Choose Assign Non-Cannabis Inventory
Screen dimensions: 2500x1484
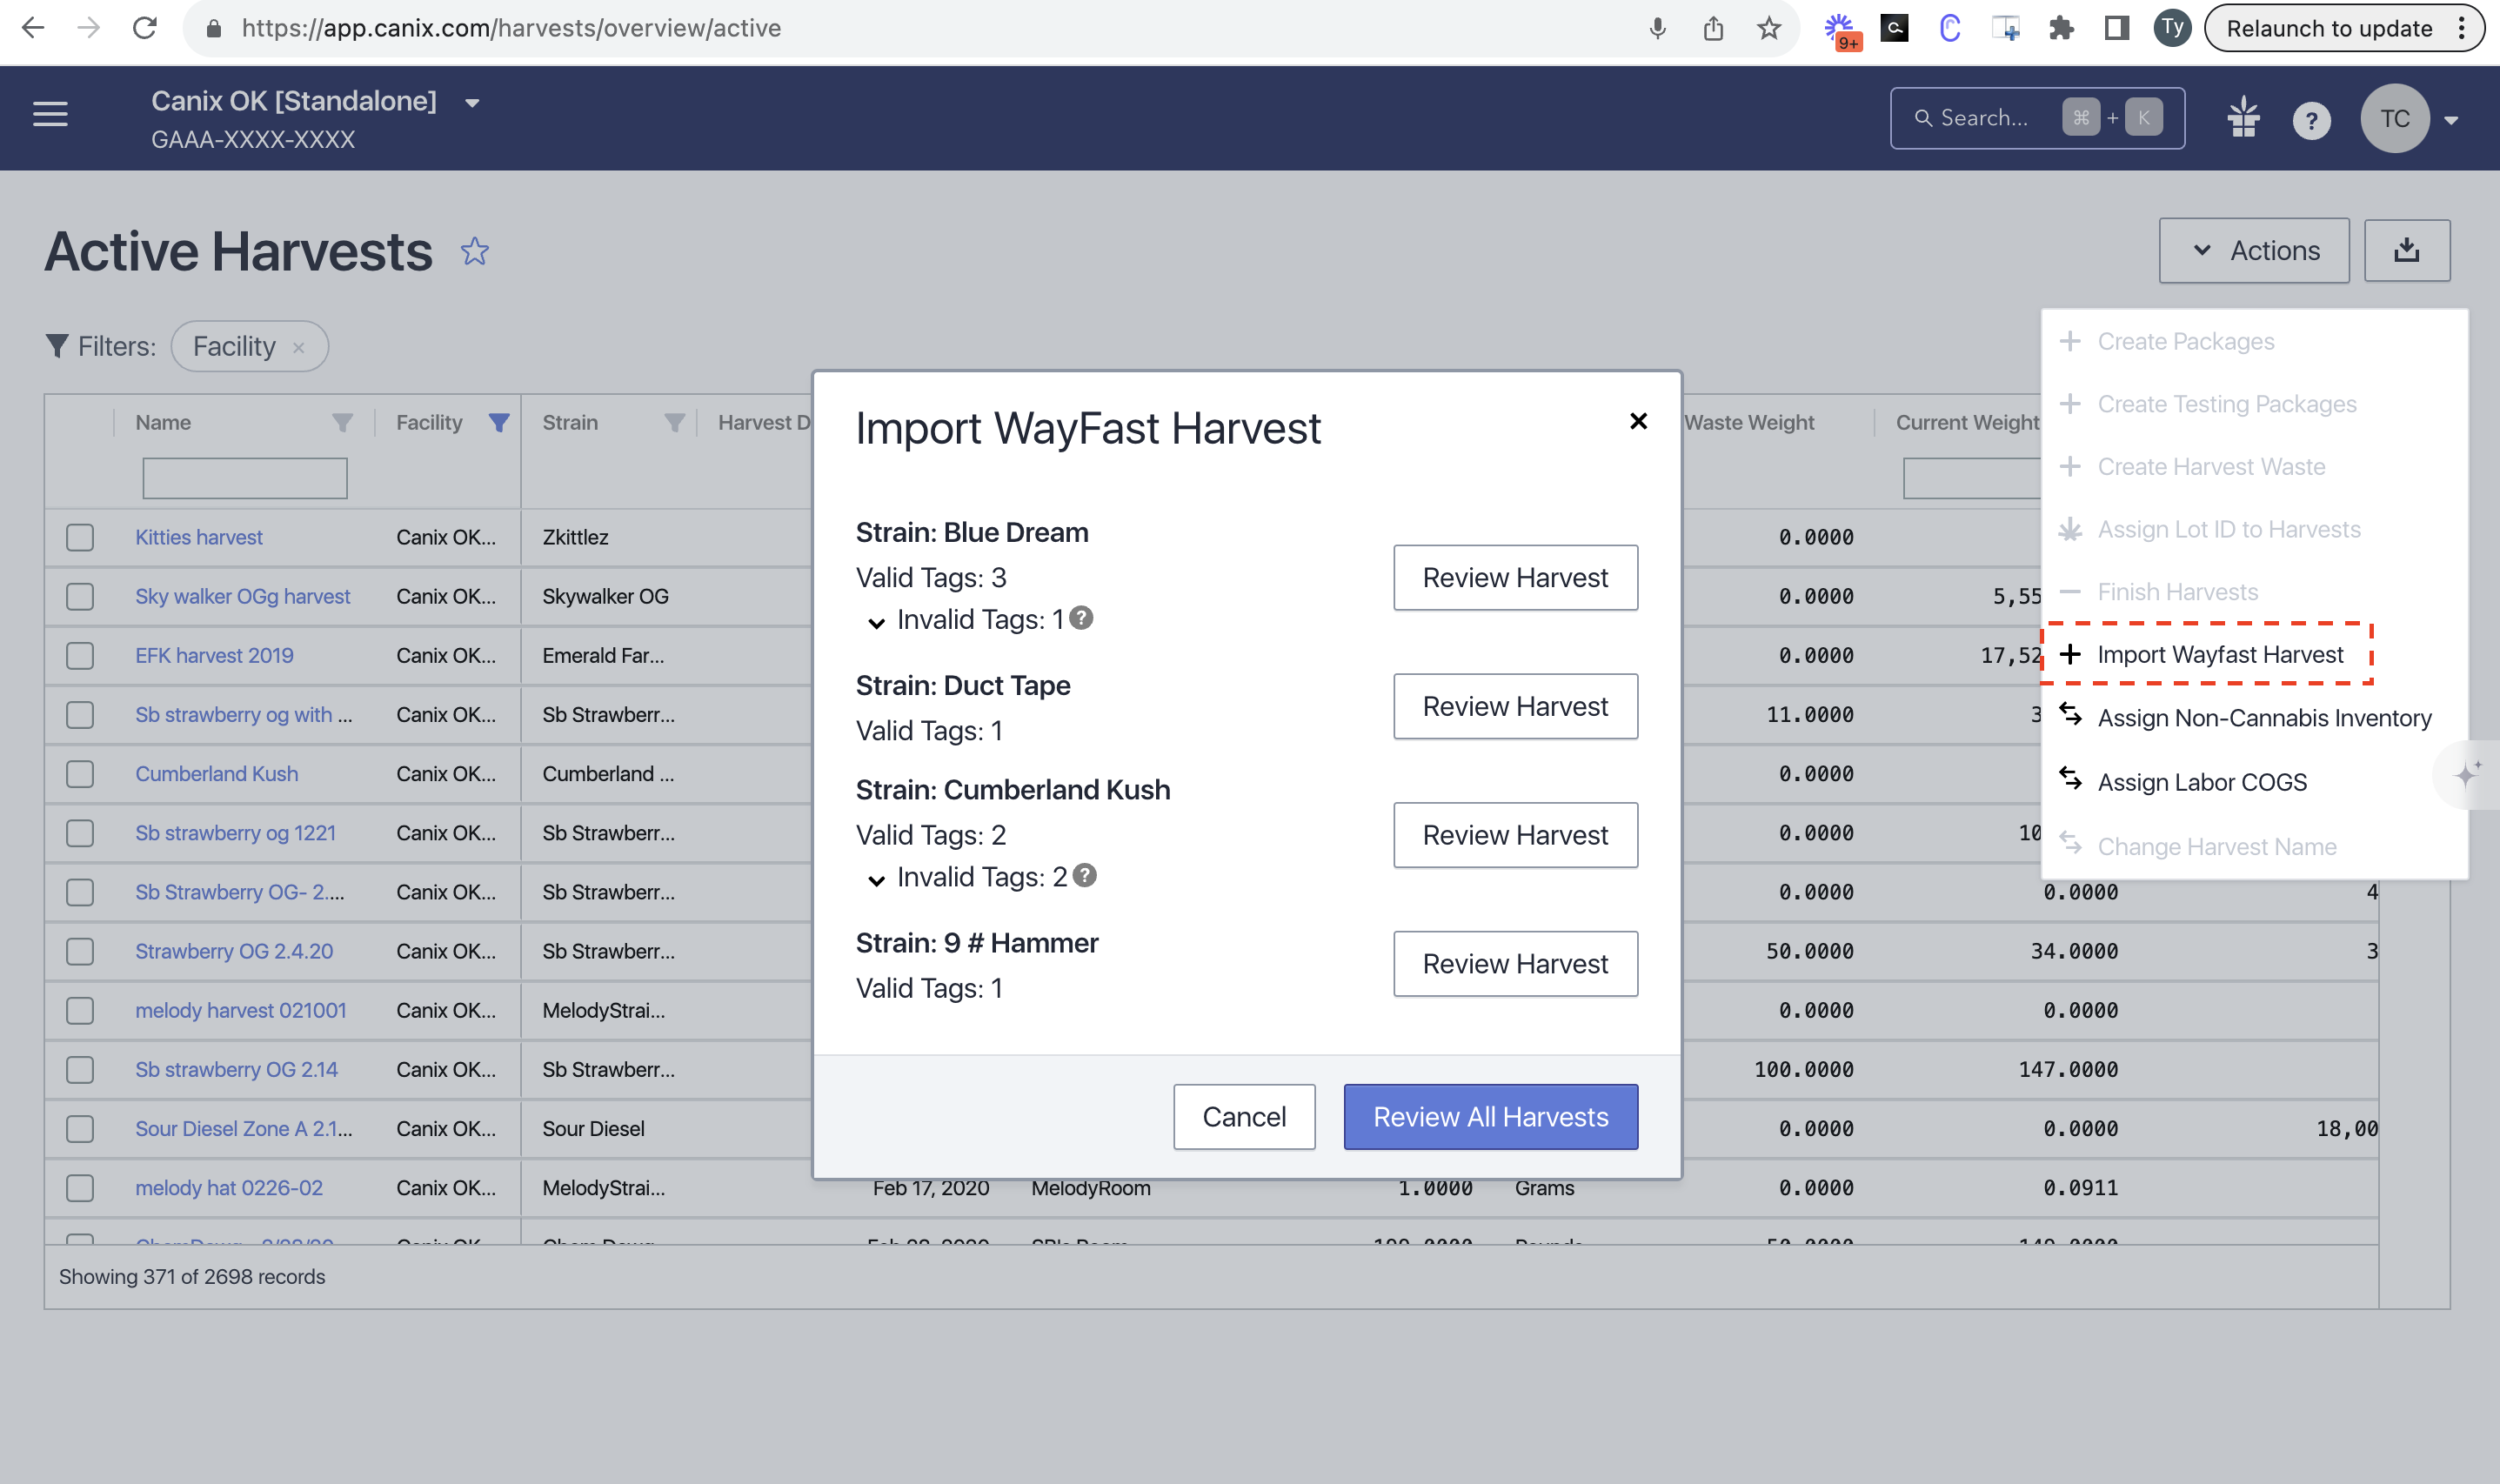click(2252, 718)
